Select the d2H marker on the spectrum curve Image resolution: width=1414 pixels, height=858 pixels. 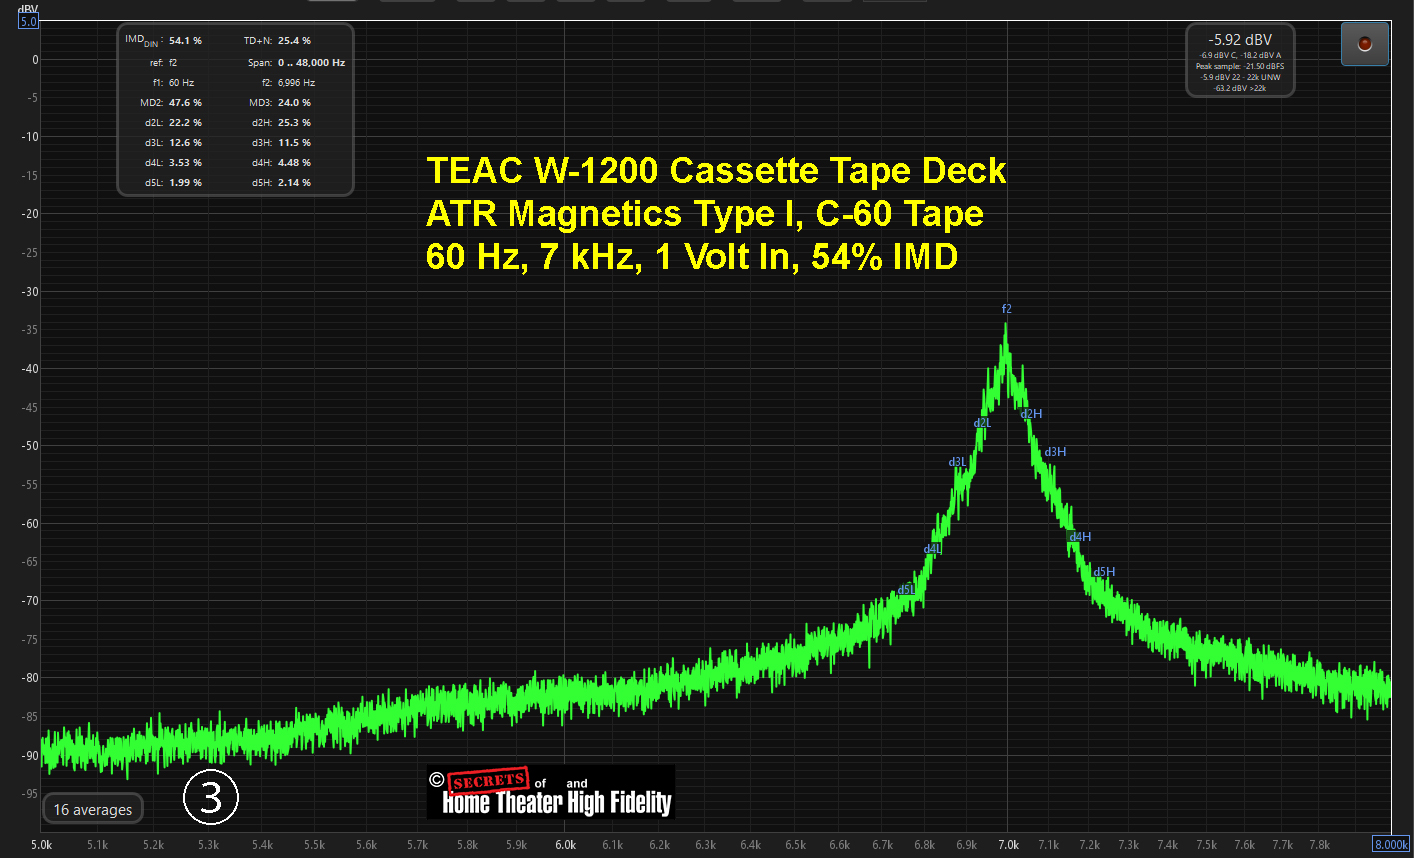1031,413
